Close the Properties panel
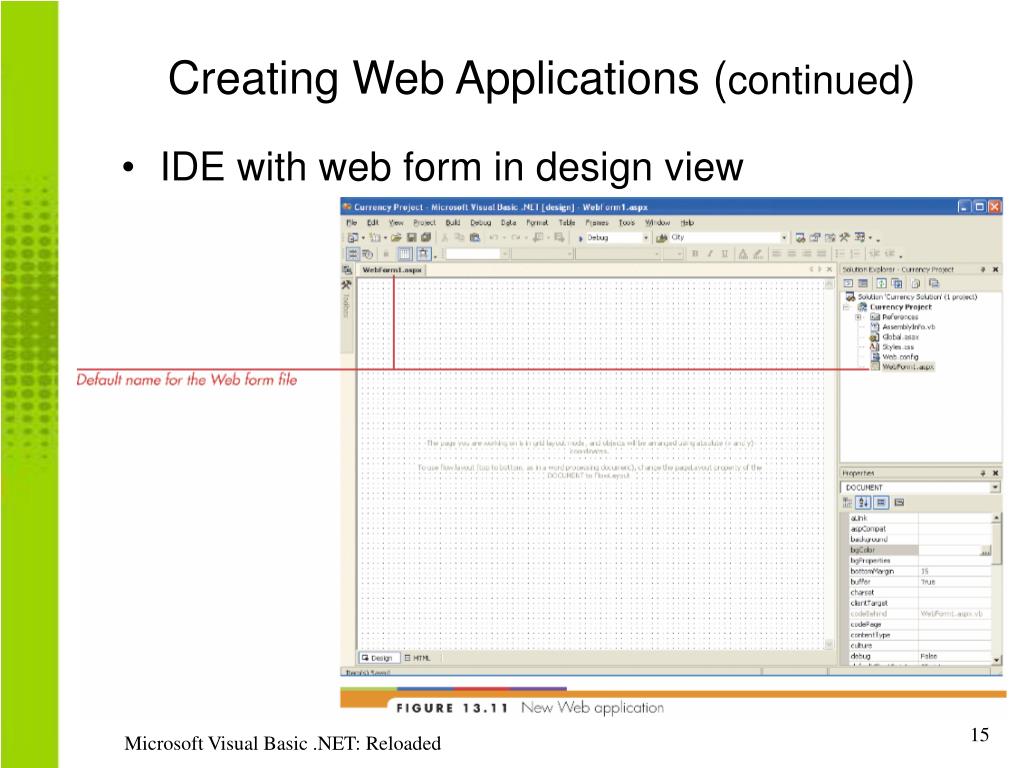Image resolution: width=1024 pixels, height=768 pixels. [x=995, y=473]
